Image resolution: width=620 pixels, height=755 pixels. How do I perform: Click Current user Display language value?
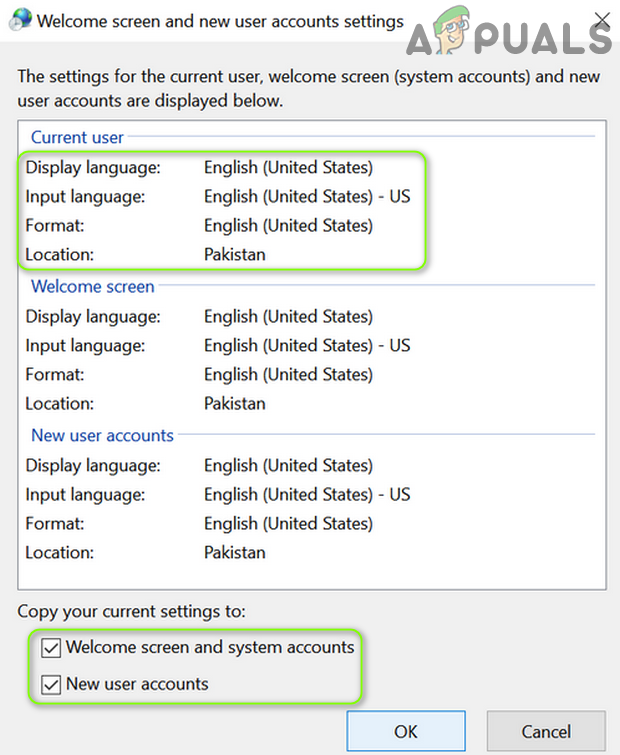[x=288, y=167]
